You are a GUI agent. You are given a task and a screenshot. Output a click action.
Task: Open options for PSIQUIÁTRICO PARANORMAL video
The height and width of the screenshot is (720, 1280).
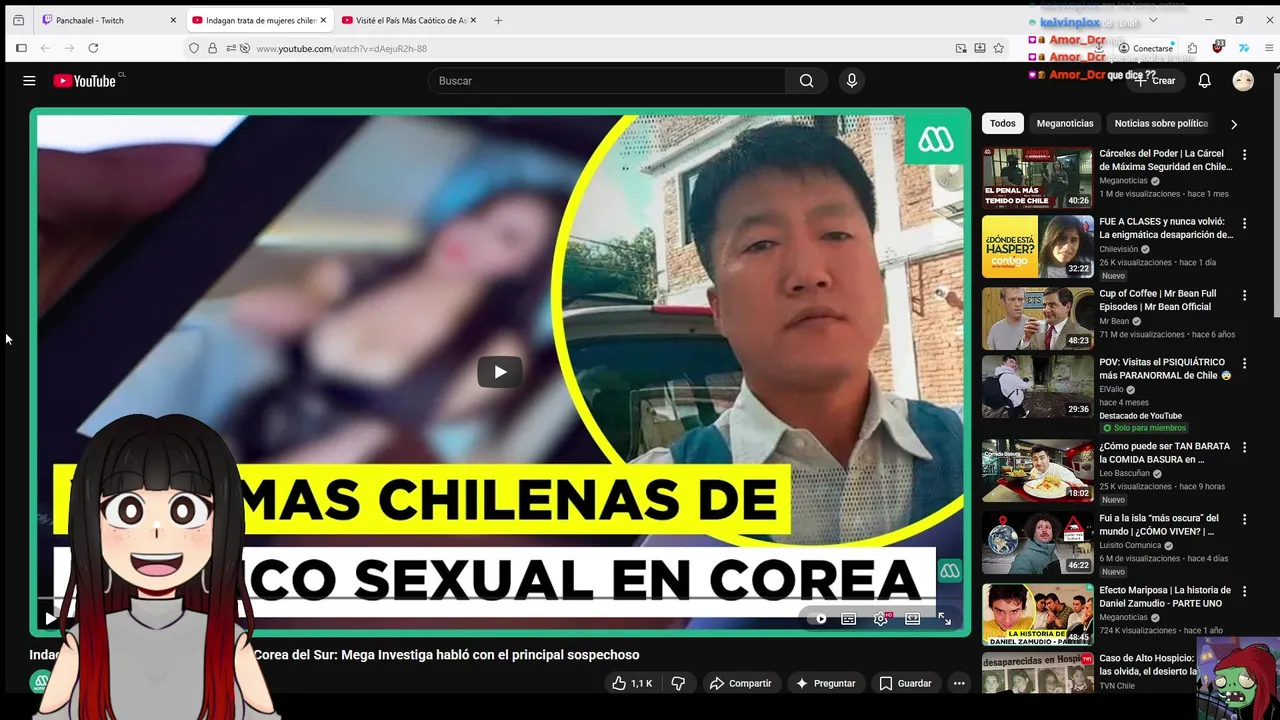click(x=1244, y=363)
